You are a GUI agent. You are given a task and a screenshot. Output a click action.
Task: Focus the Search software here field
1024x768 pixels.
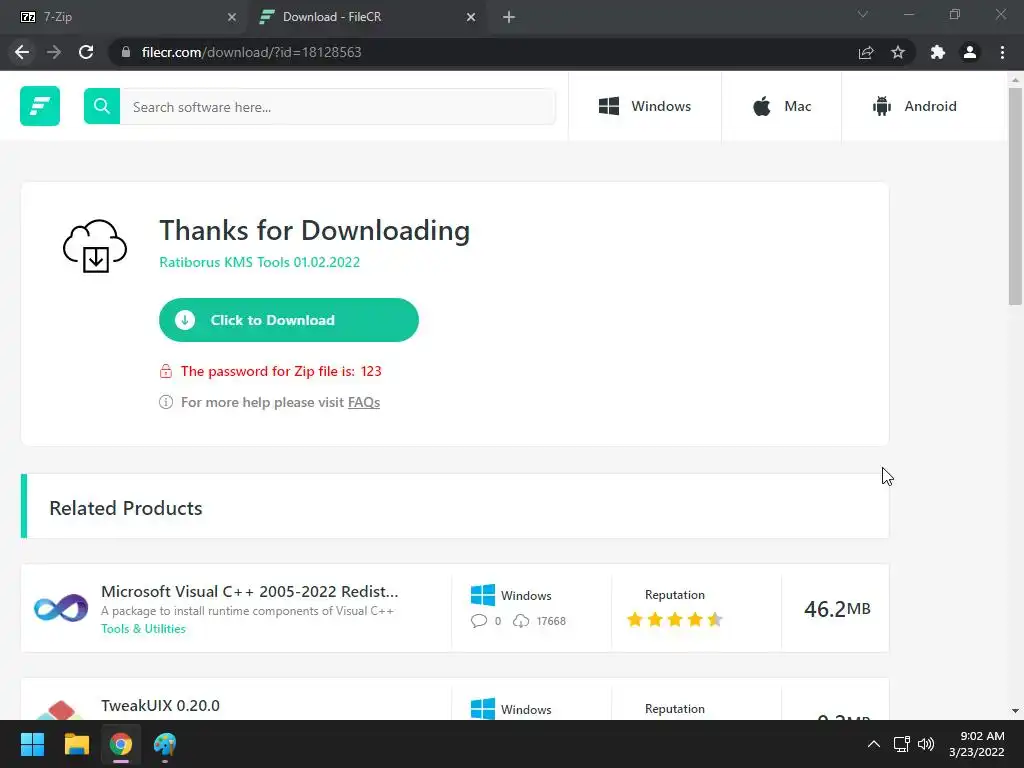338,106
